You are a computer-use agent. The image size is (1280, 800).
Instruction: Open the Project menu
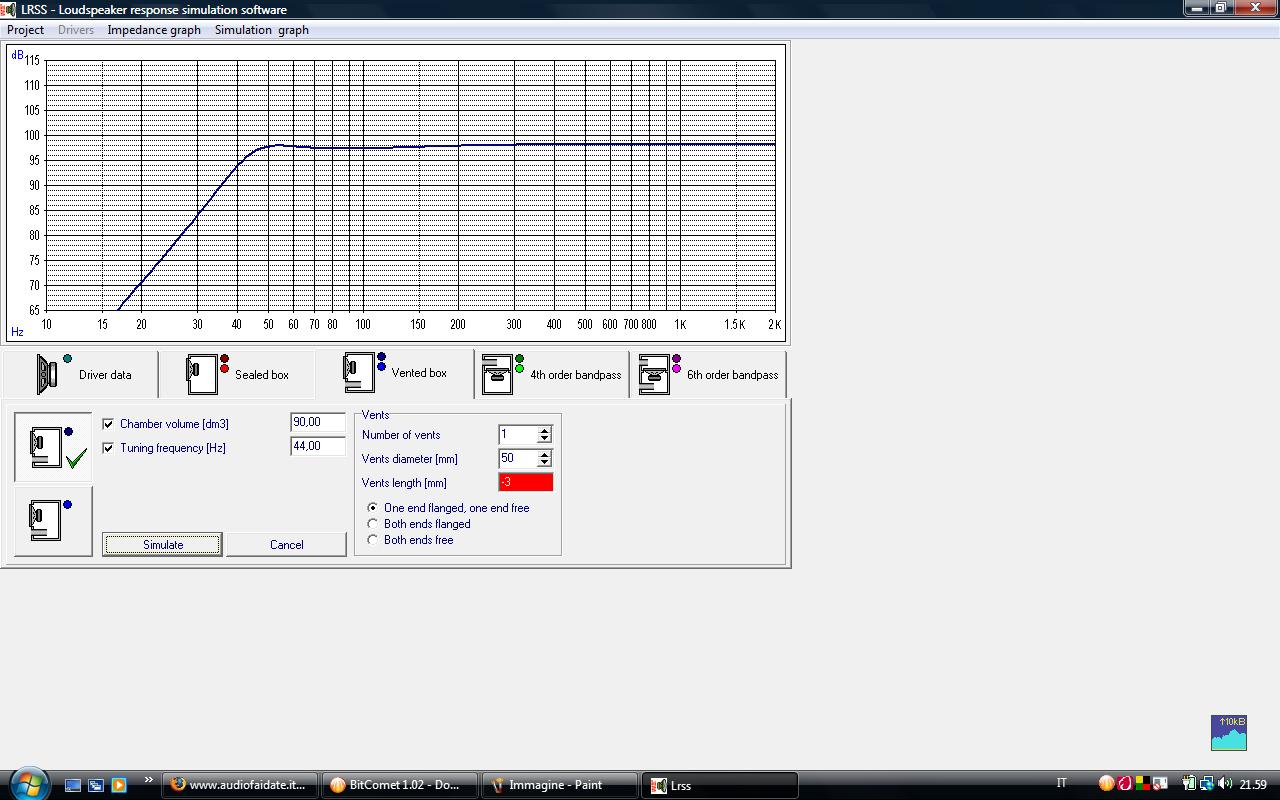(x=26, y=30)
